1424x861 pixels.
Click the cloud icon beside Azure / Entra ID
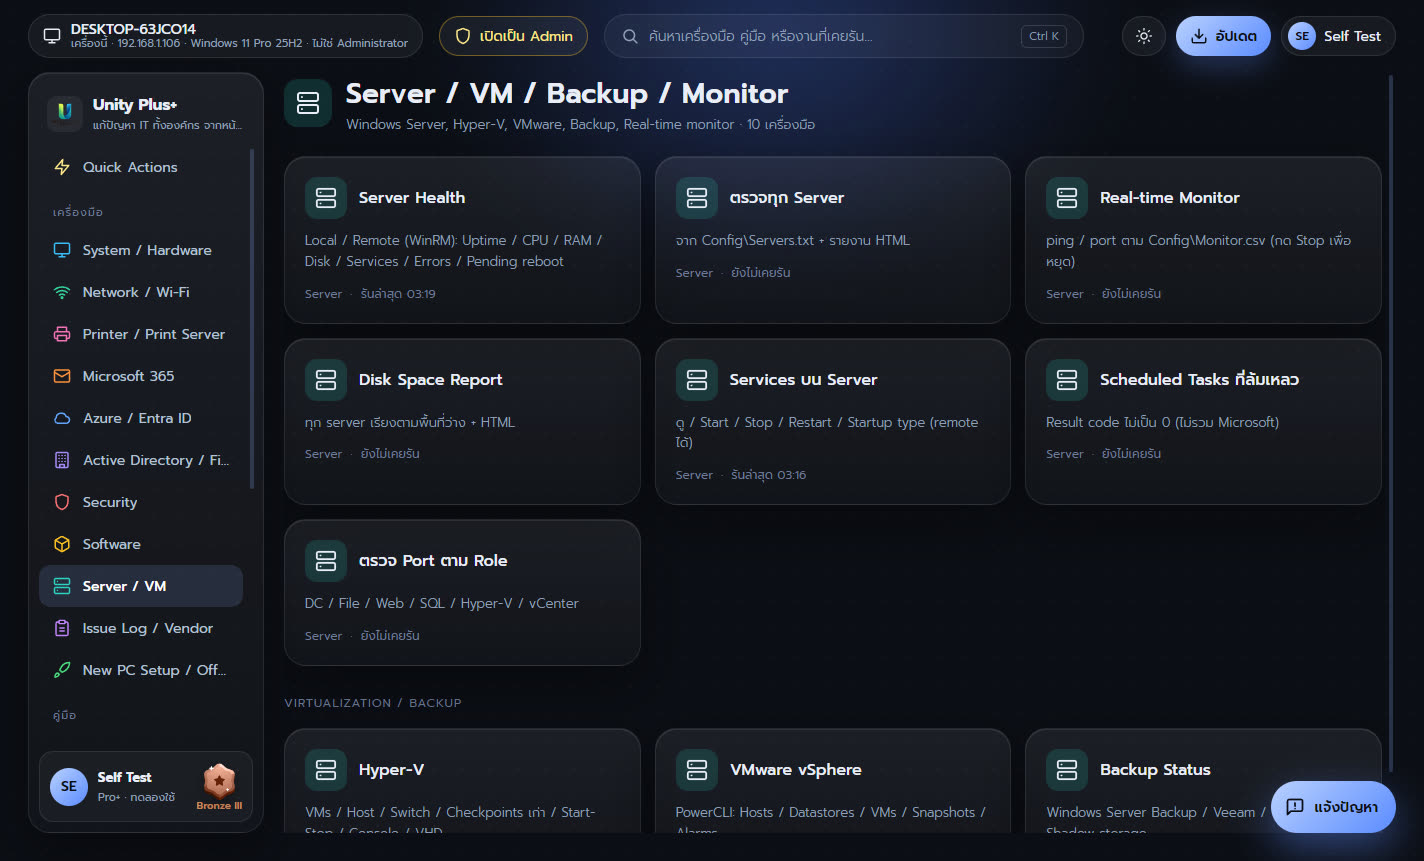pyautogui.click(x=62, y=418)
